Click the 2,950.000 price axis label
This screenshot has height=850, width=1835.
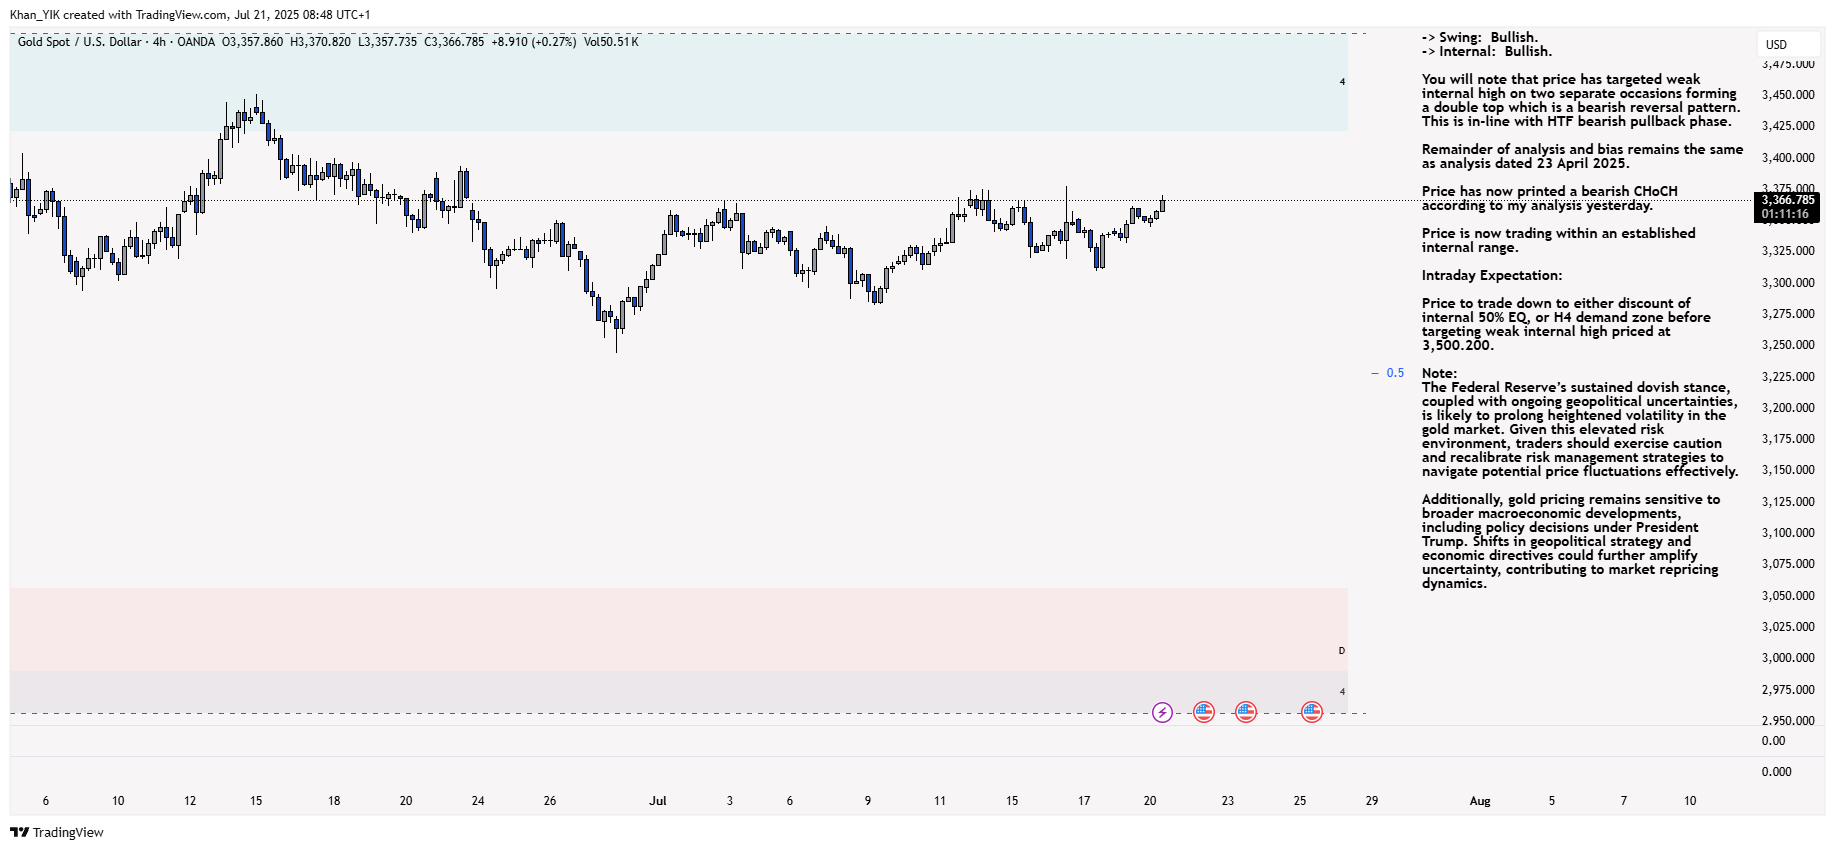click(x=1788, y=721)
